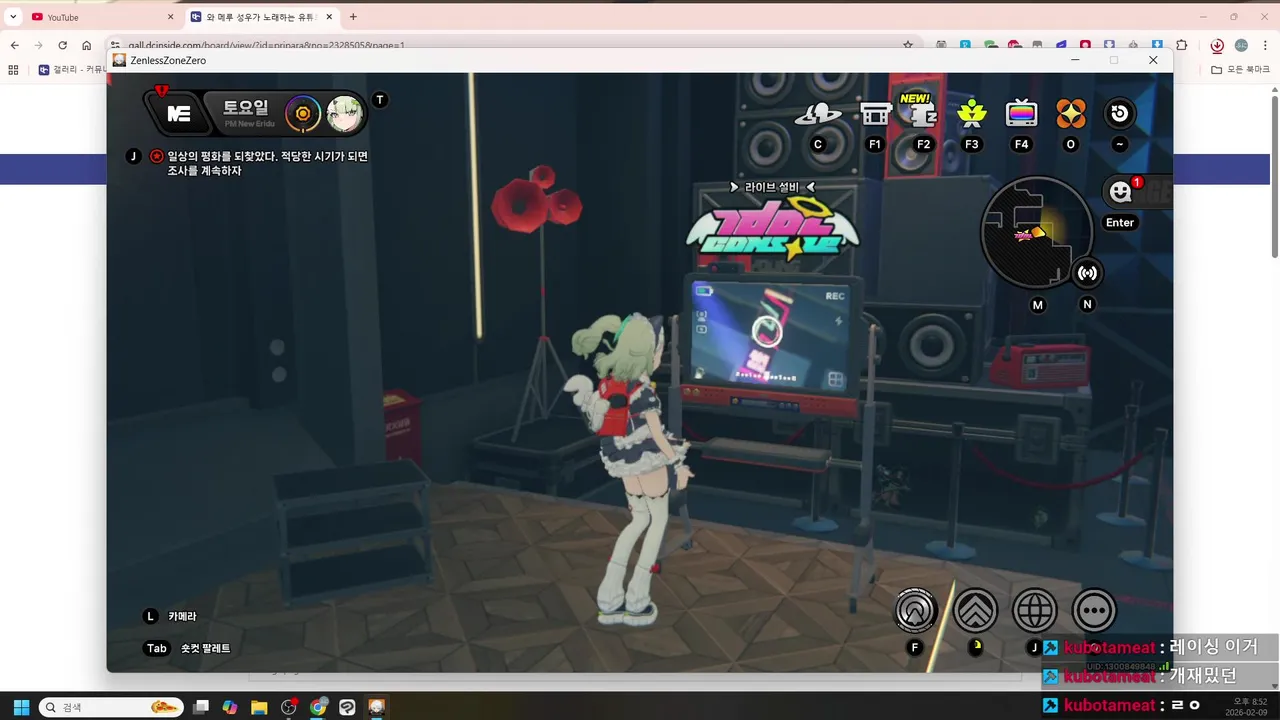Select the dcinside gallery browser tab
The width and height of the screenshot is (1280, 720).
pos(262,17)
